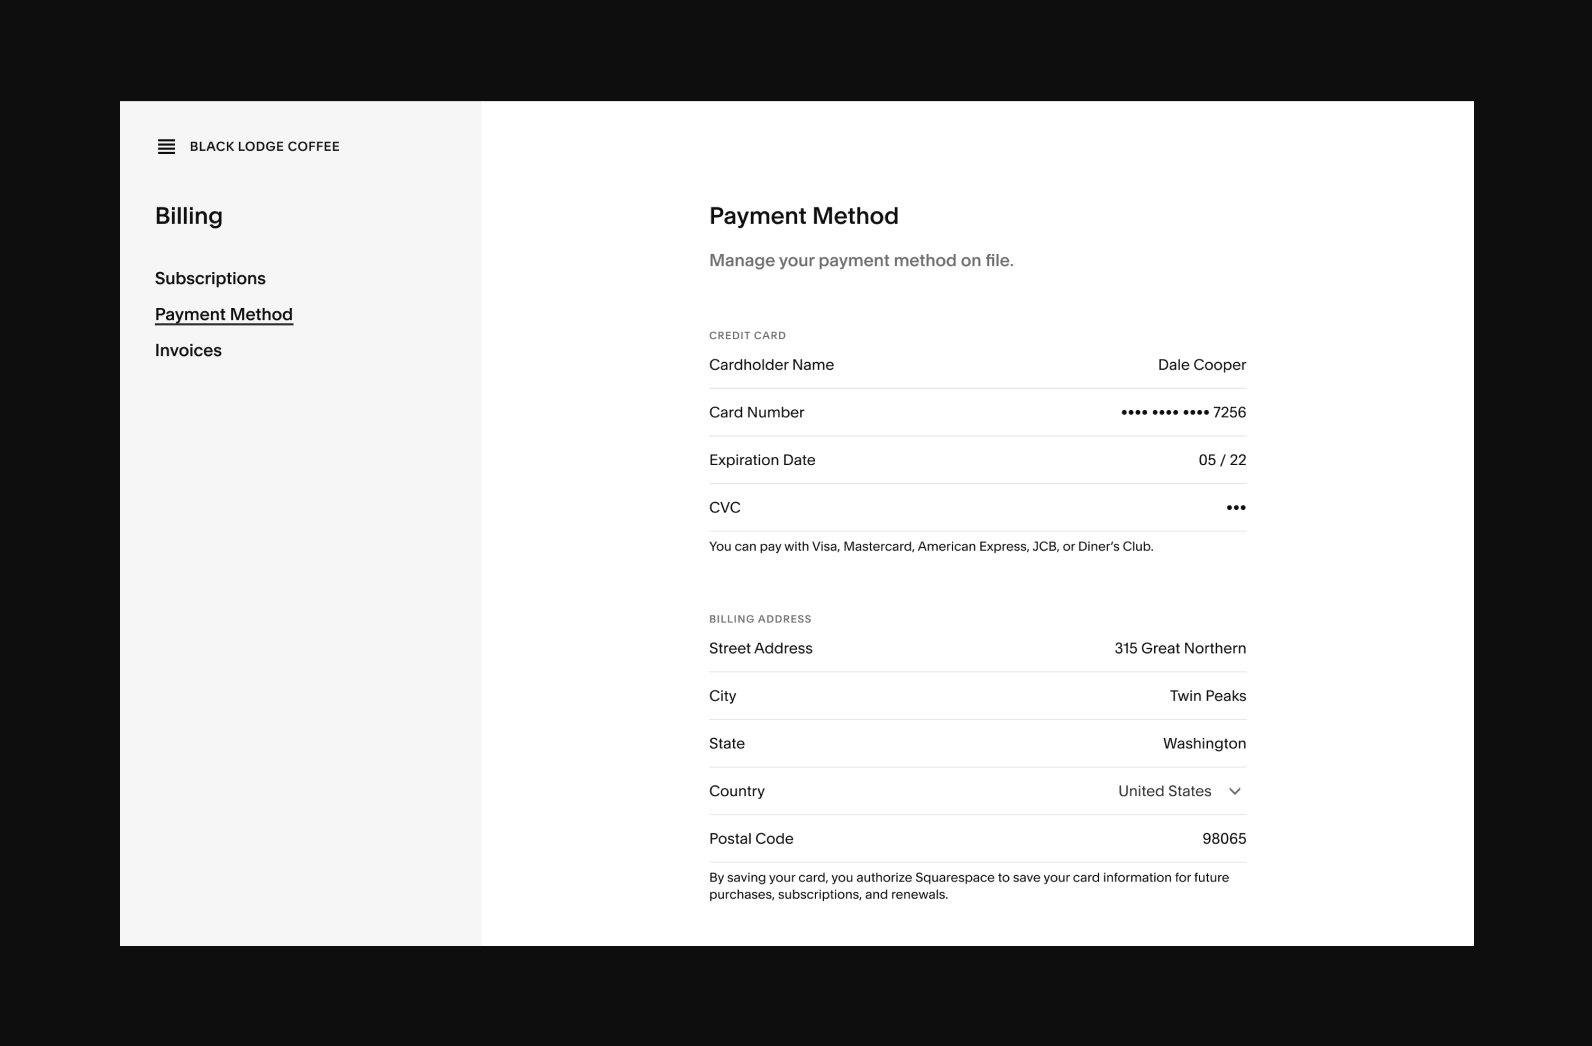Change the Twin Peaks city field
Screen dimensions: 1592x1046
point(1208,696)
